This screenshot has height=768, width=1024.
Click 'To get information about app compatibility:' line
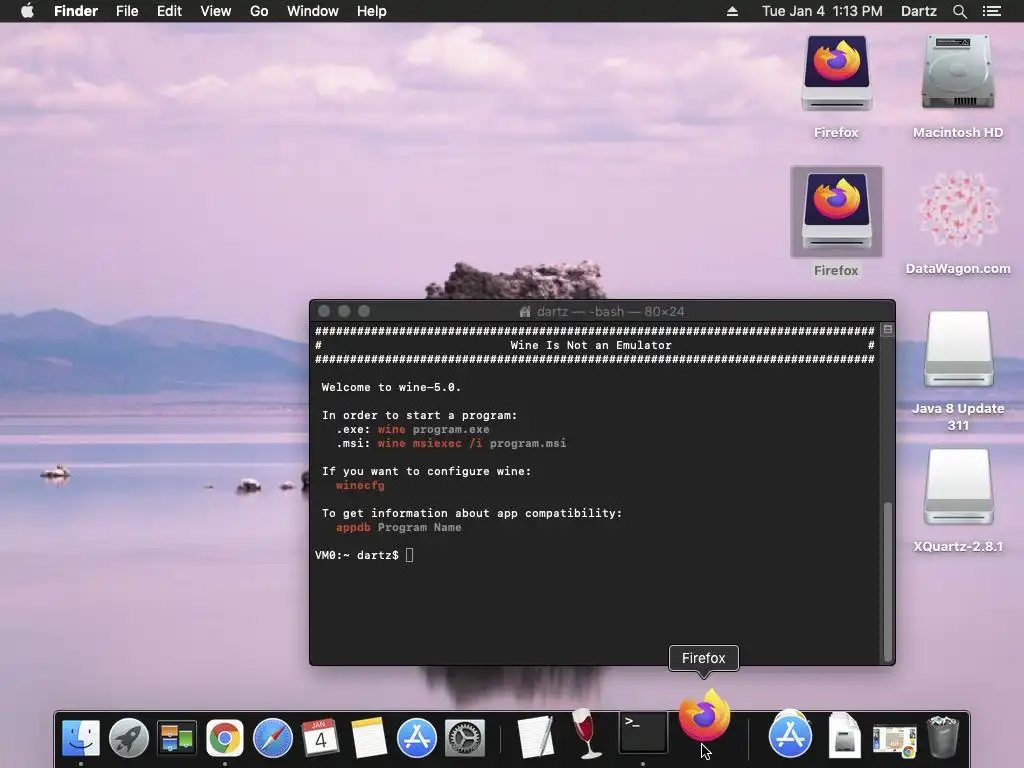(472, 513)
